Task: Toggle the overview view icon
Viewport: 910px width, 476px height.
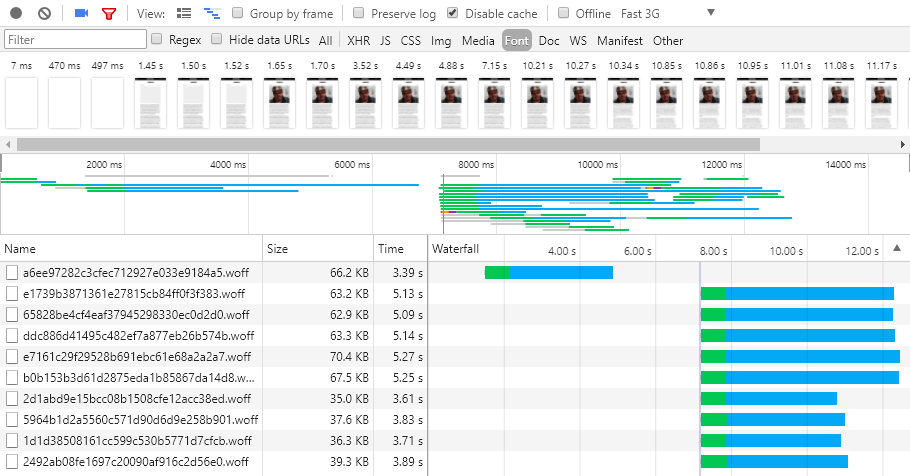Action: 212,13
